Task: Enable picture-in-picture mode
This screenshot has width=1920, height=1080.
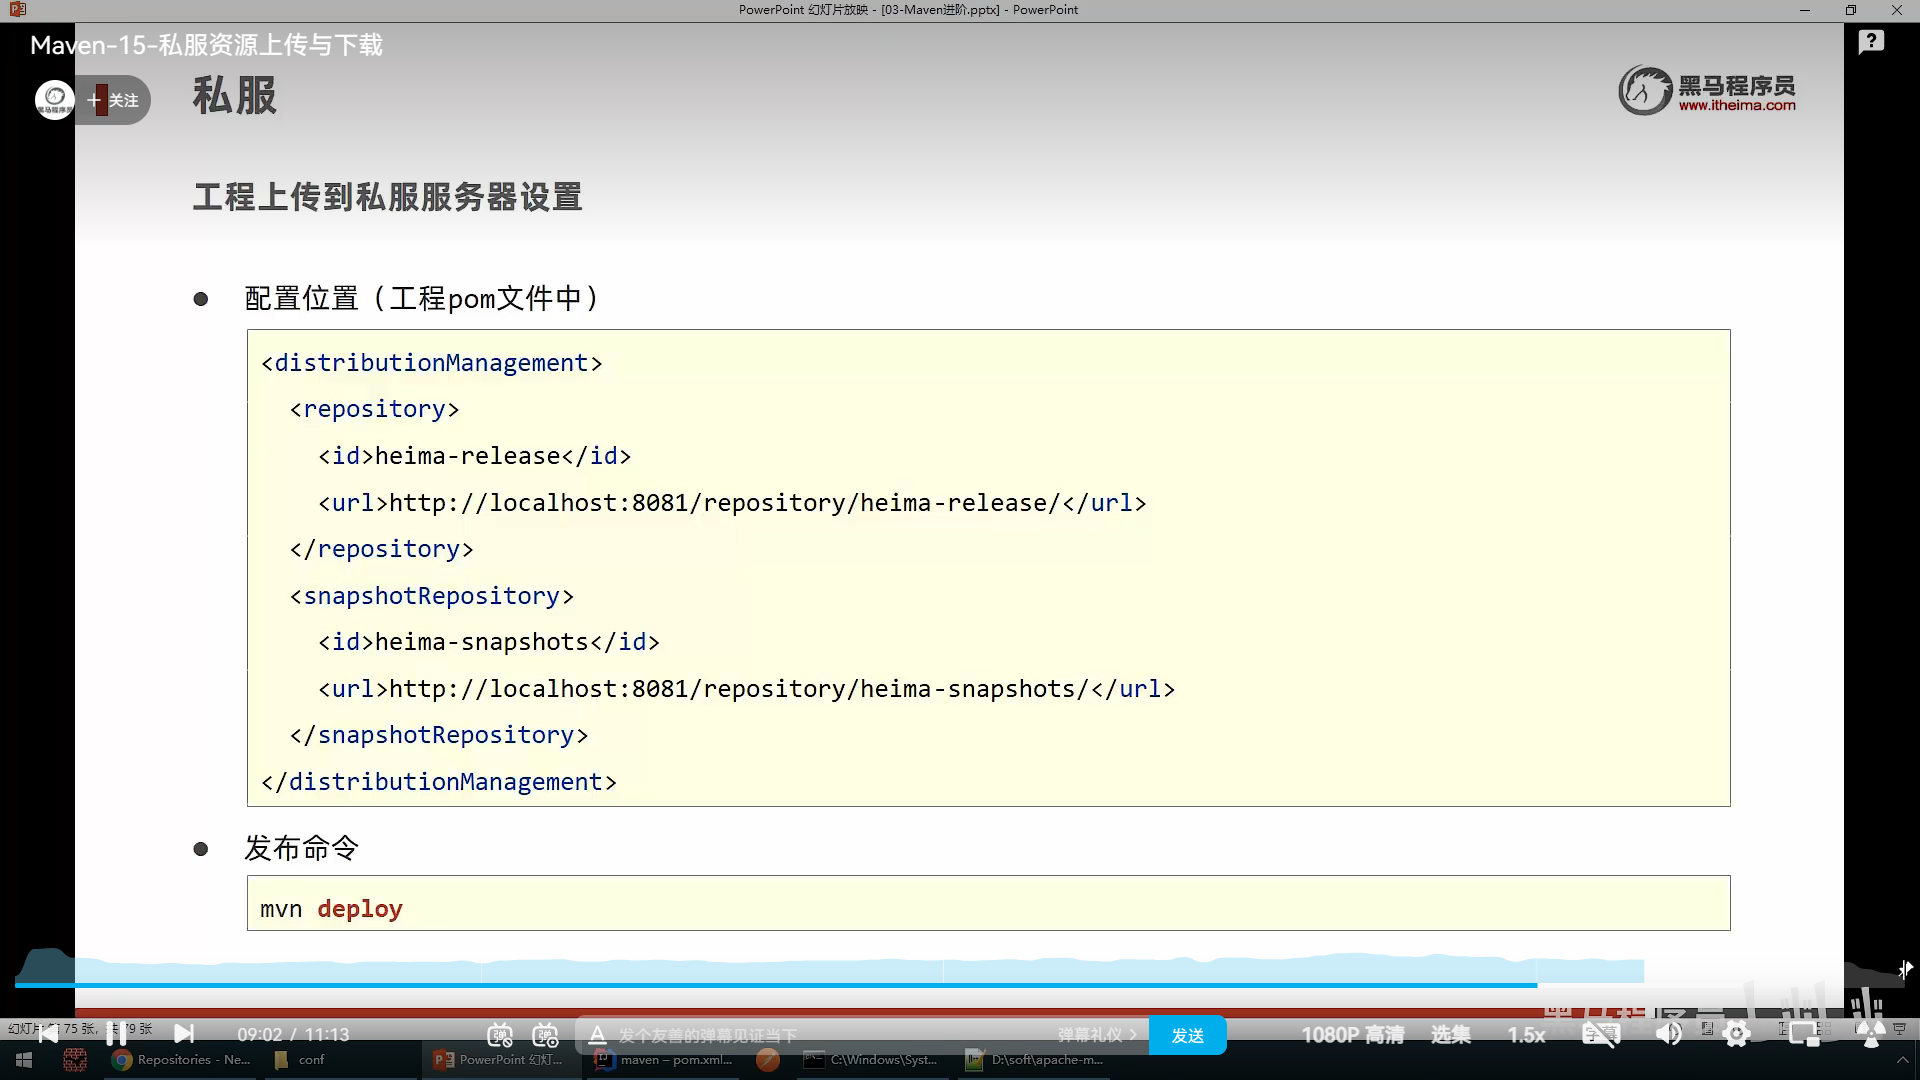Action: (1804, 1035)
